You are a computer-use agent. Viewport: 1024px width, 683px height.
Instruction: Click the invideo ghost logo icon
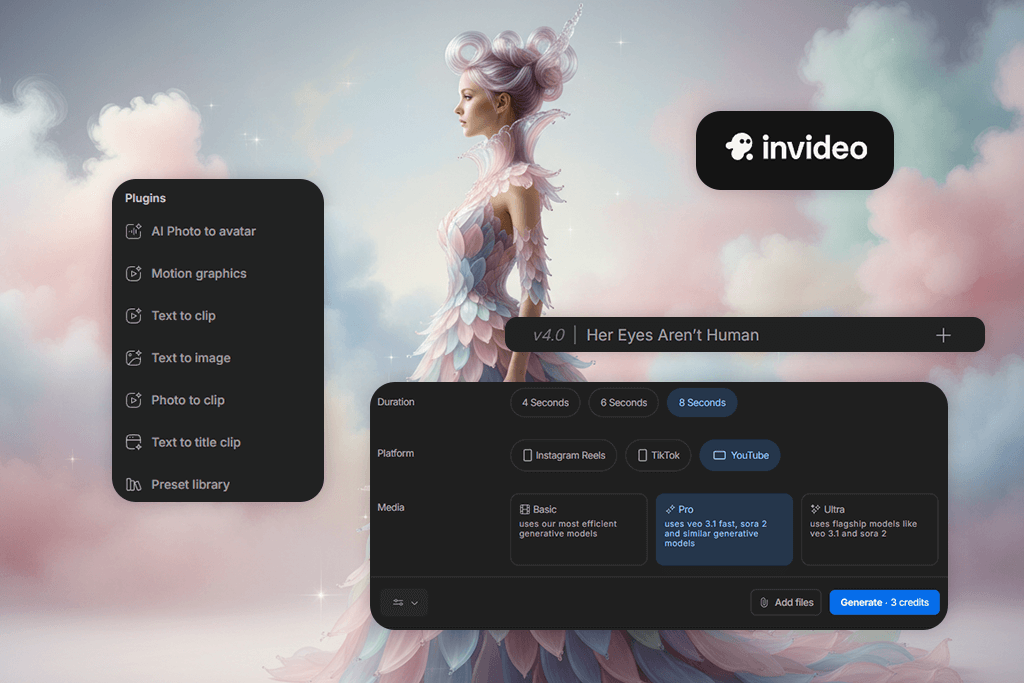pyautogui.click(x=739, y=147)
